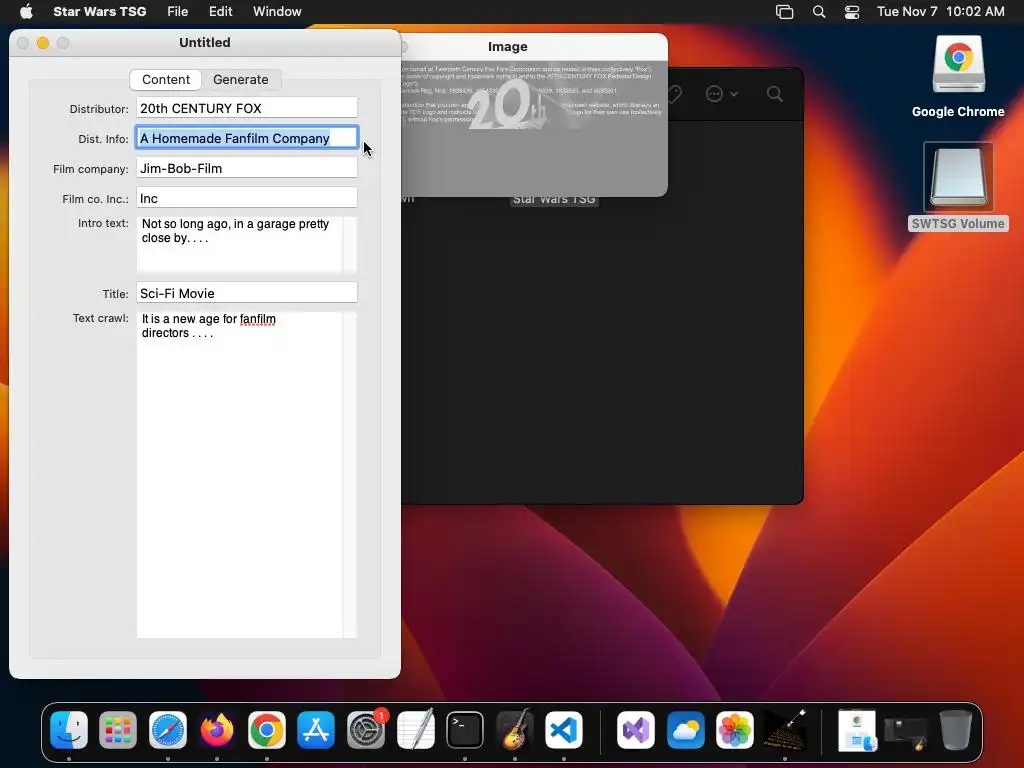Click the search icon in the dark window
The height and width of the screenshot is (768, 1024).
point(775,94)
